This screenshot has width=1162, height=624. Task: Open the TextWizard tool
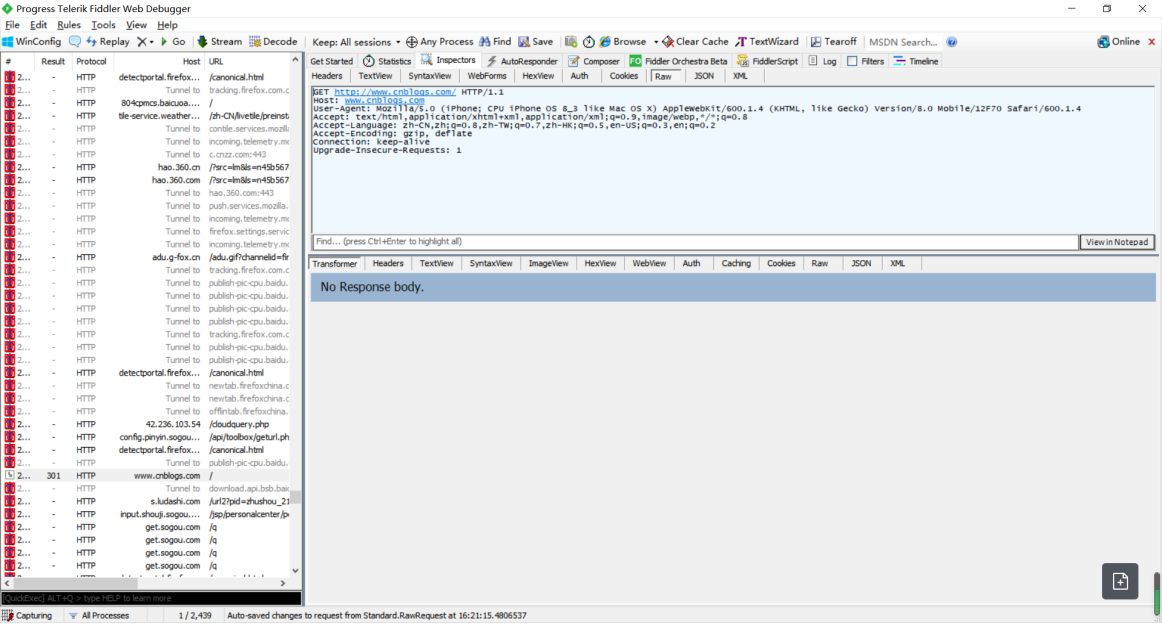tap(766, 42)
